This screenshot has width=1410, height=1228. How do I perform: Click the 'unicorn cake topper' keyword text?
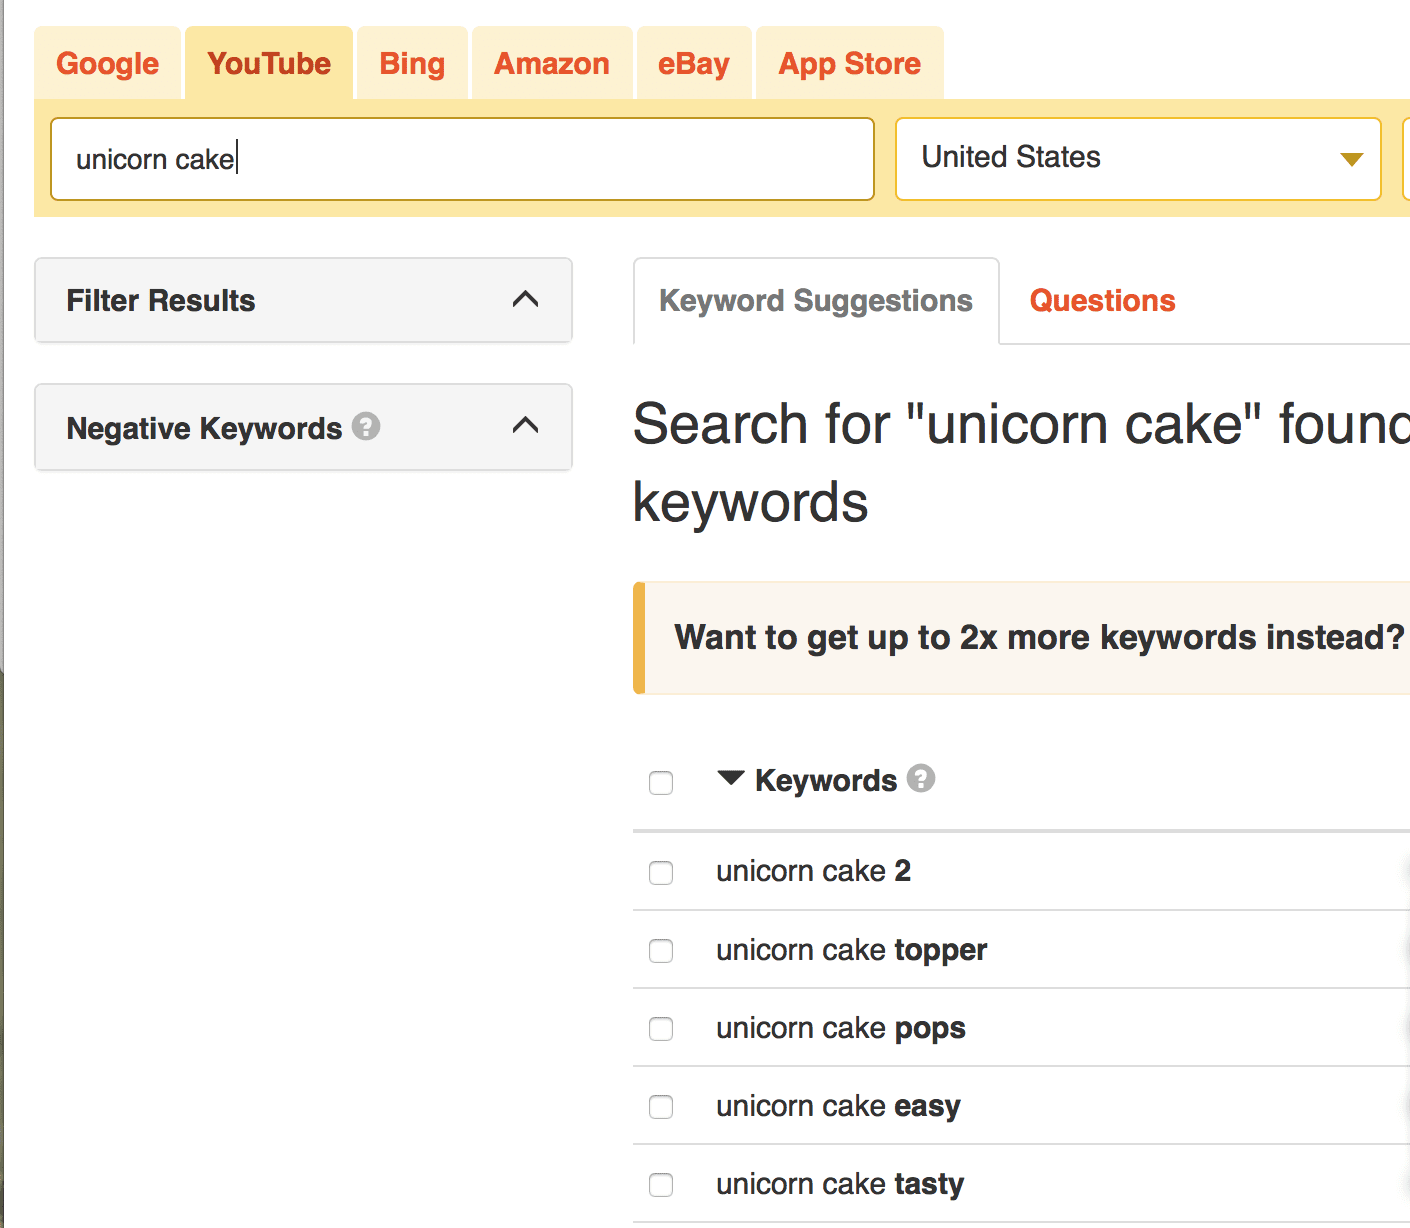[851, 950]
